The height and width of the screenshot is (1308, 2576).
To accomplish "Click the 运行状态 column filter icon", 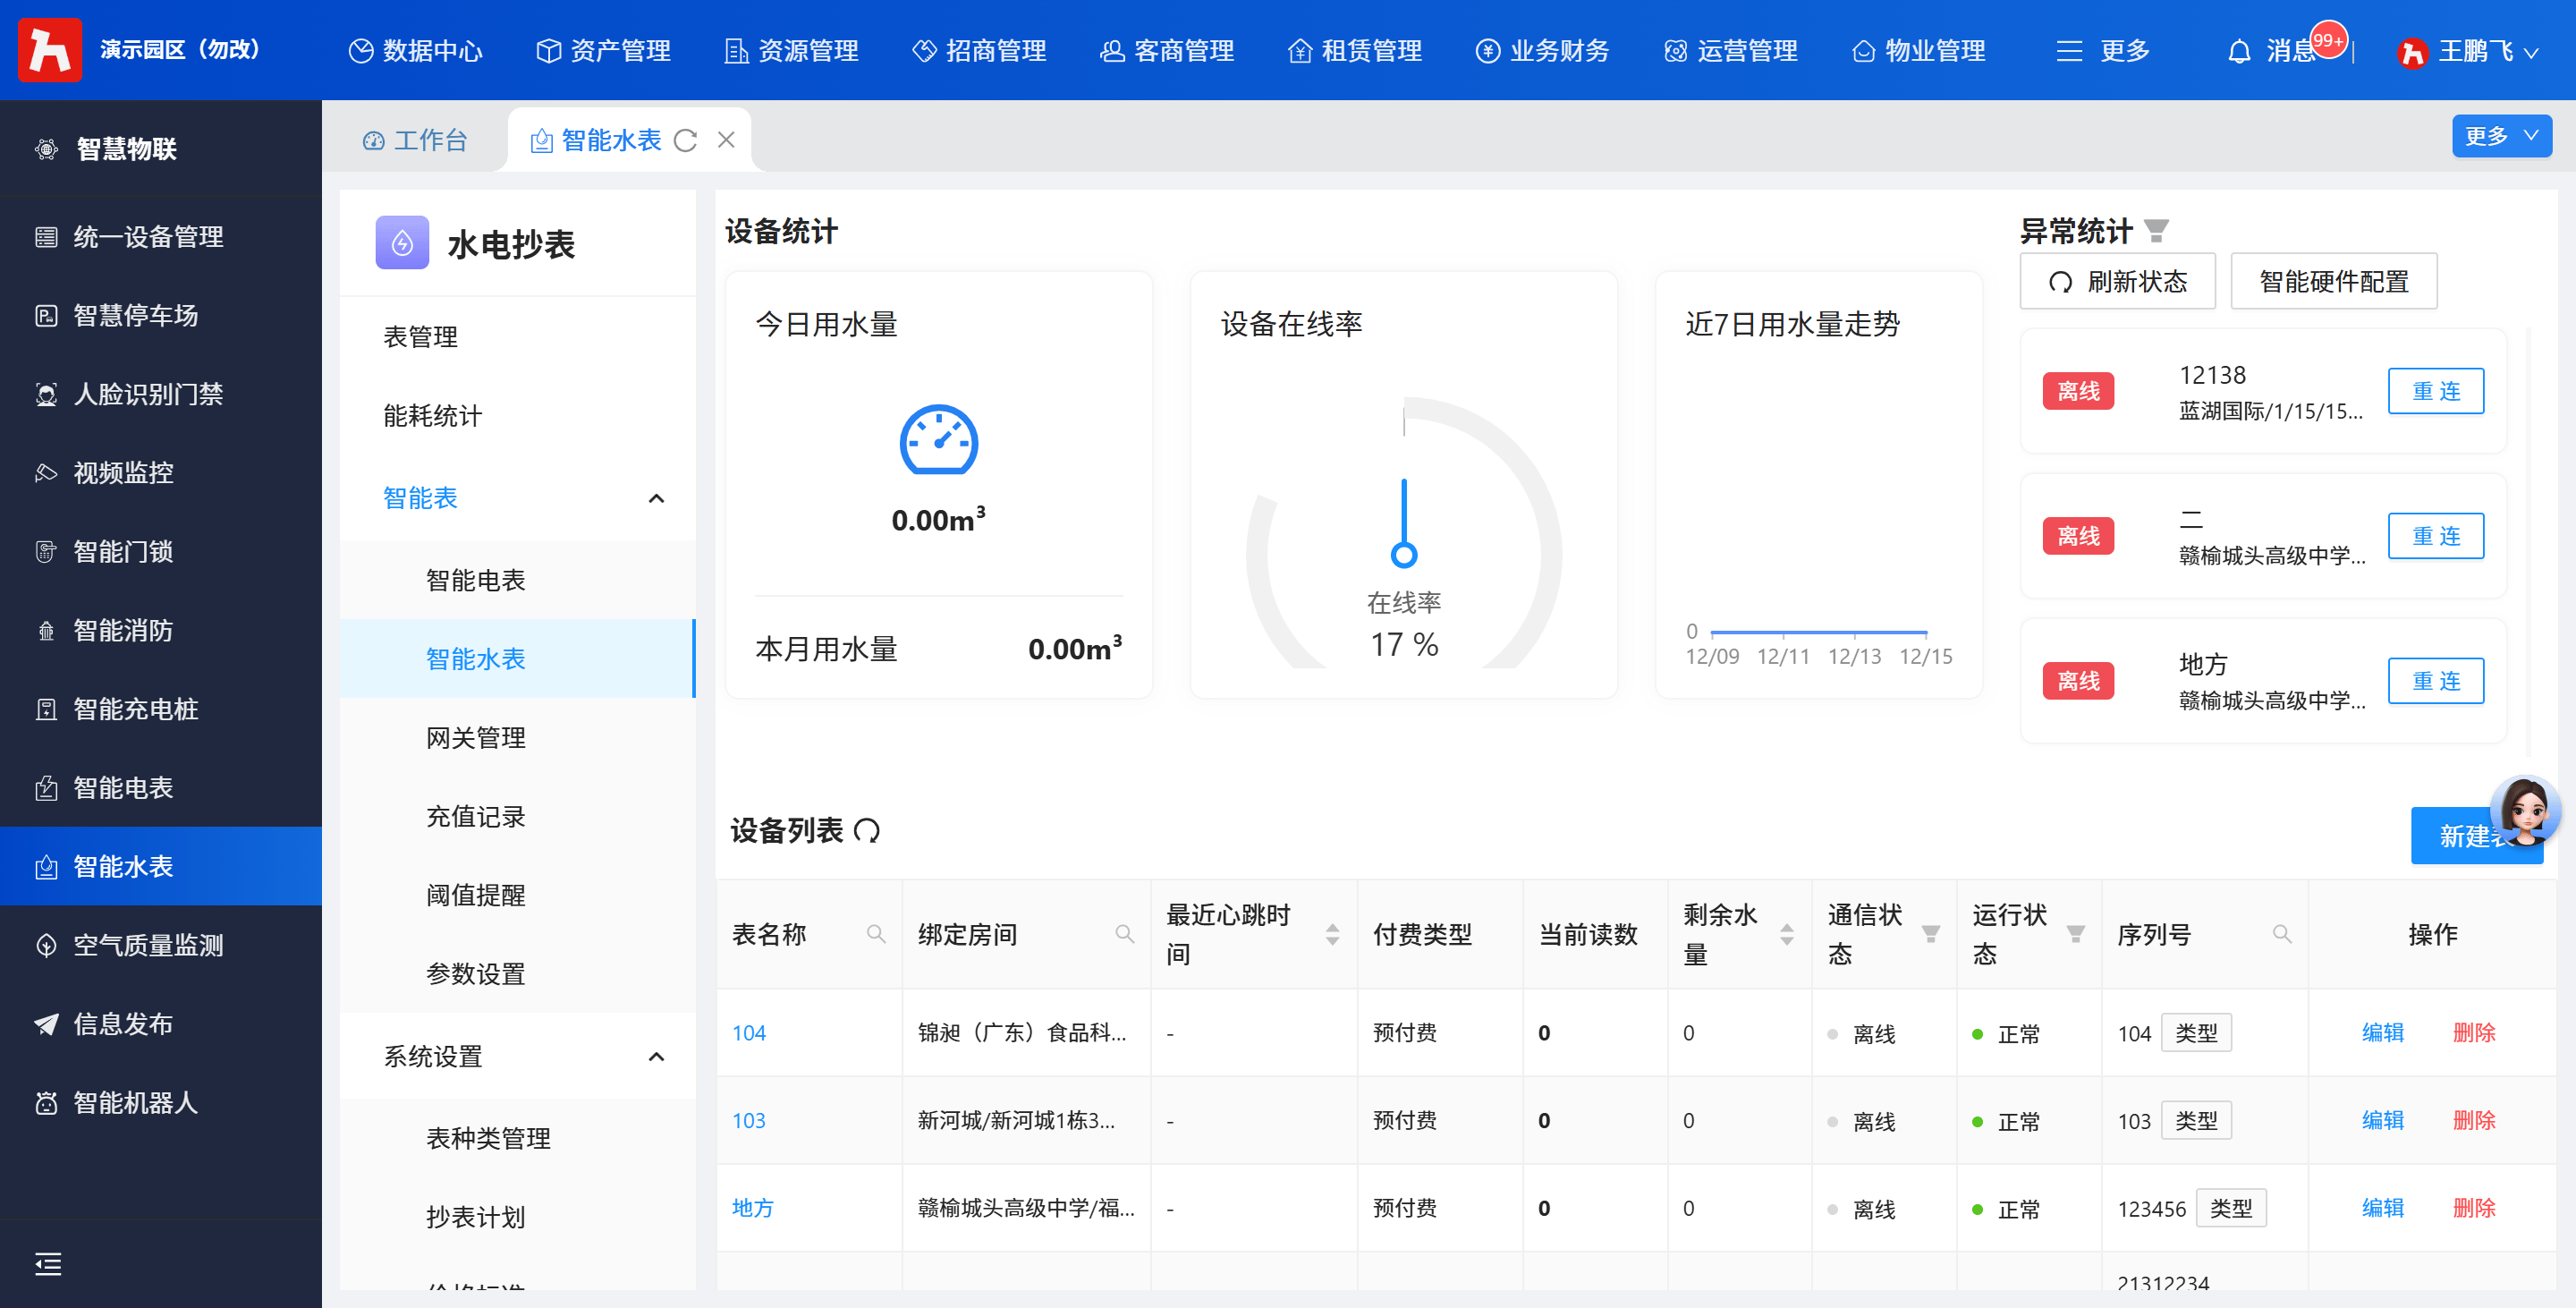I will (x=2076, y=934).
